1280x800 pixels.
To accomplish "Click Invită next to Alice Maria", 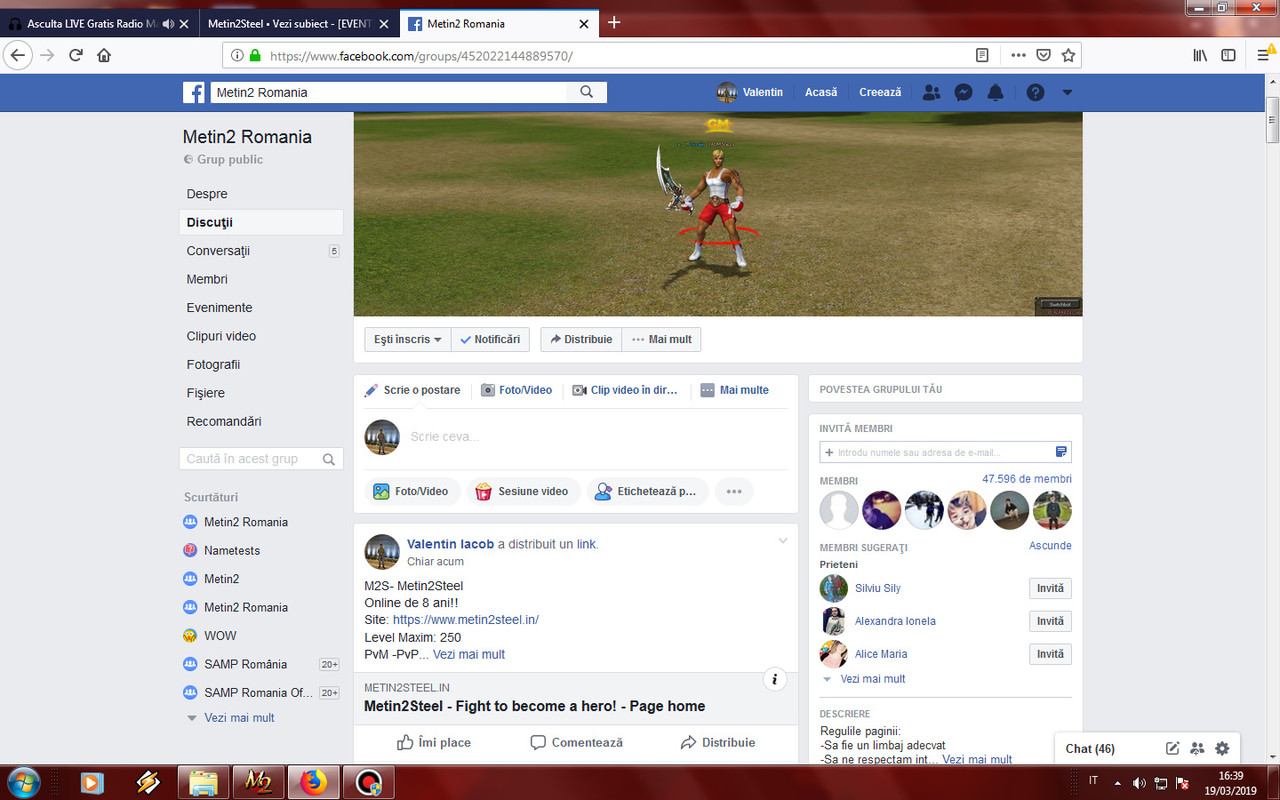I will pyautogui.click(x=1050, y=653).
